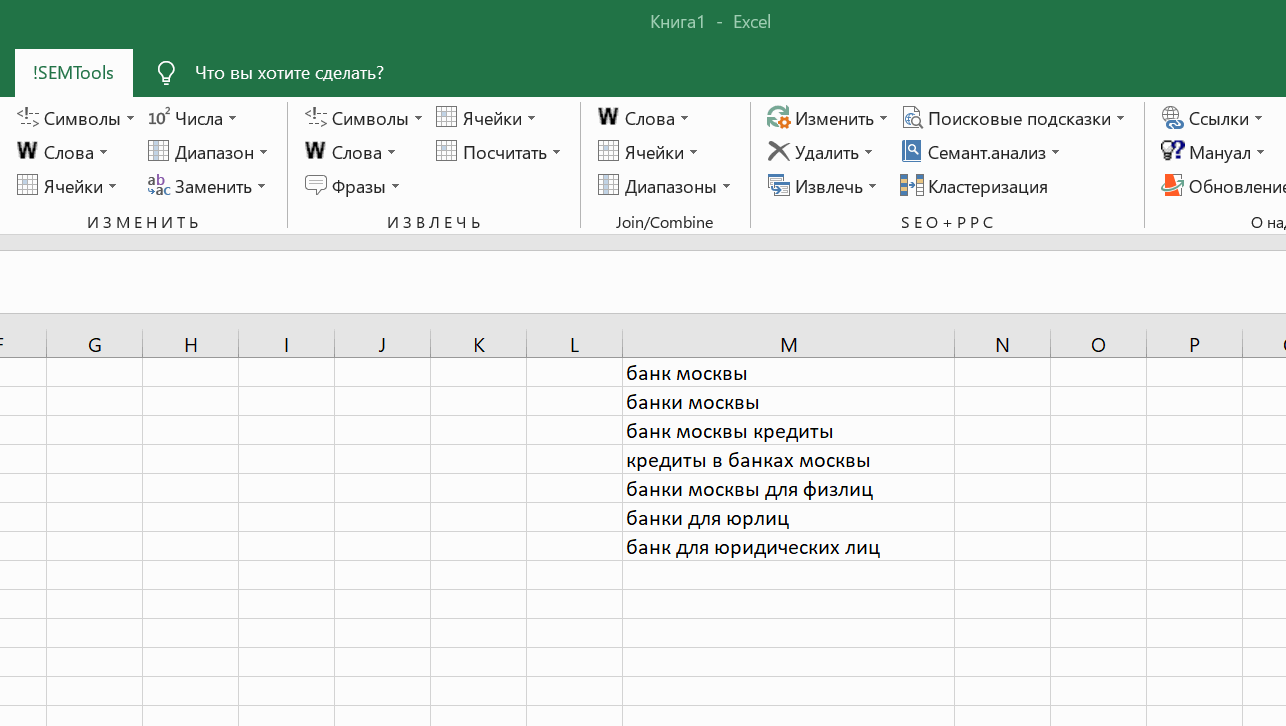Select cell containing 'банки москвы'
This screenshot has width=1286, height=726.
click(789, 402)
